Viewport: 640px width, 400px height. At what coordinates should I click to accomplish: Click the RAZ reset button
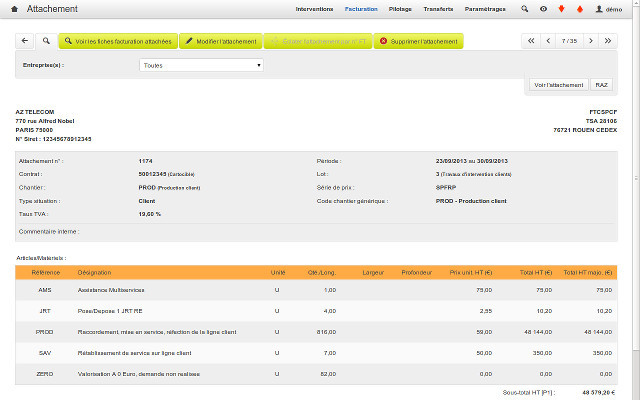pyautogui.click(x=602, y=85)
